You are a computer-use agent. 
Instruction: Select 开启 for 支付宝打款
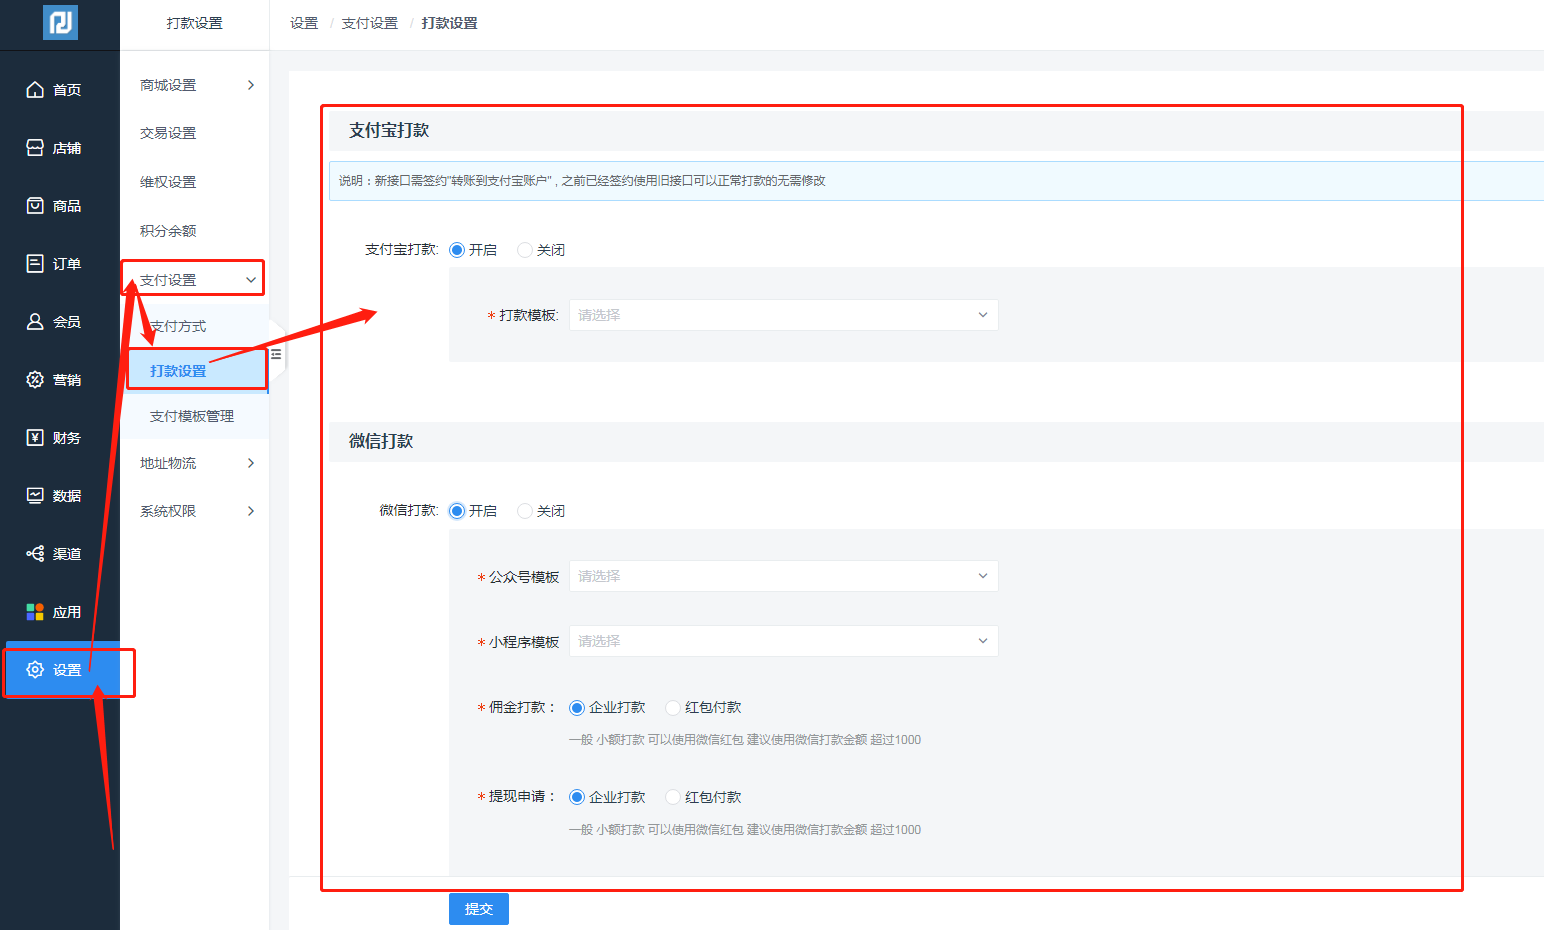tap(457, 250)
